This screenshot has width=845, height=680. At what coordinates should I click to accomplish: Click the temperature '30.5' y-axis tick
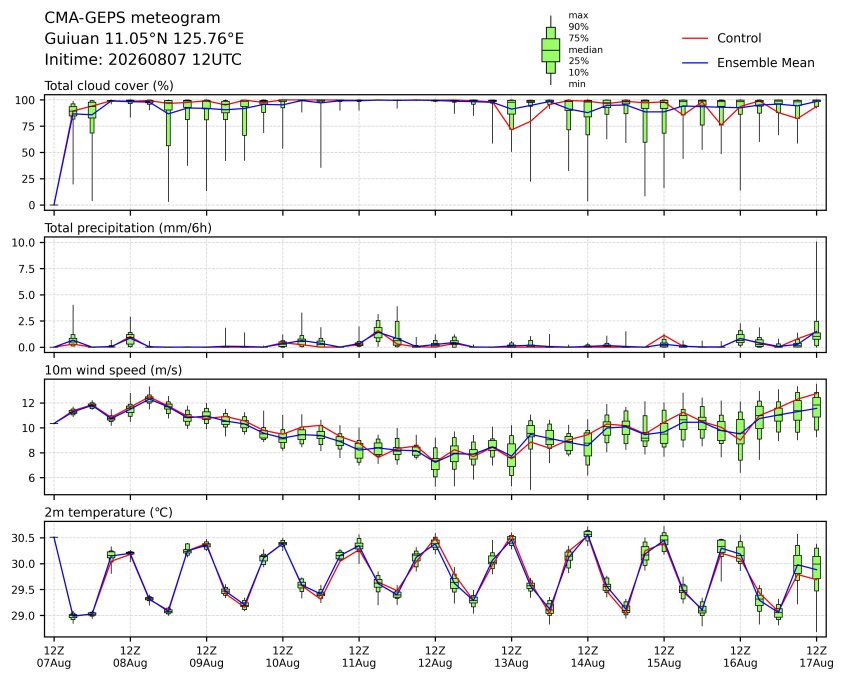point(24,538)
